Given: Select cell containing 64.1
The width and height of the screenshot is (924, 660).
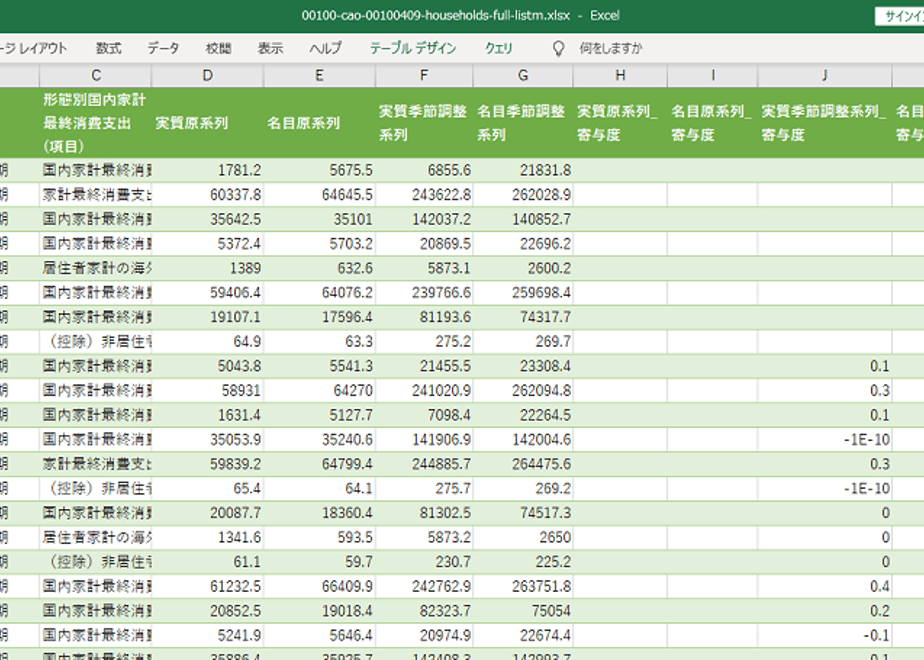Looking at the screenshot, I should 319,488.
